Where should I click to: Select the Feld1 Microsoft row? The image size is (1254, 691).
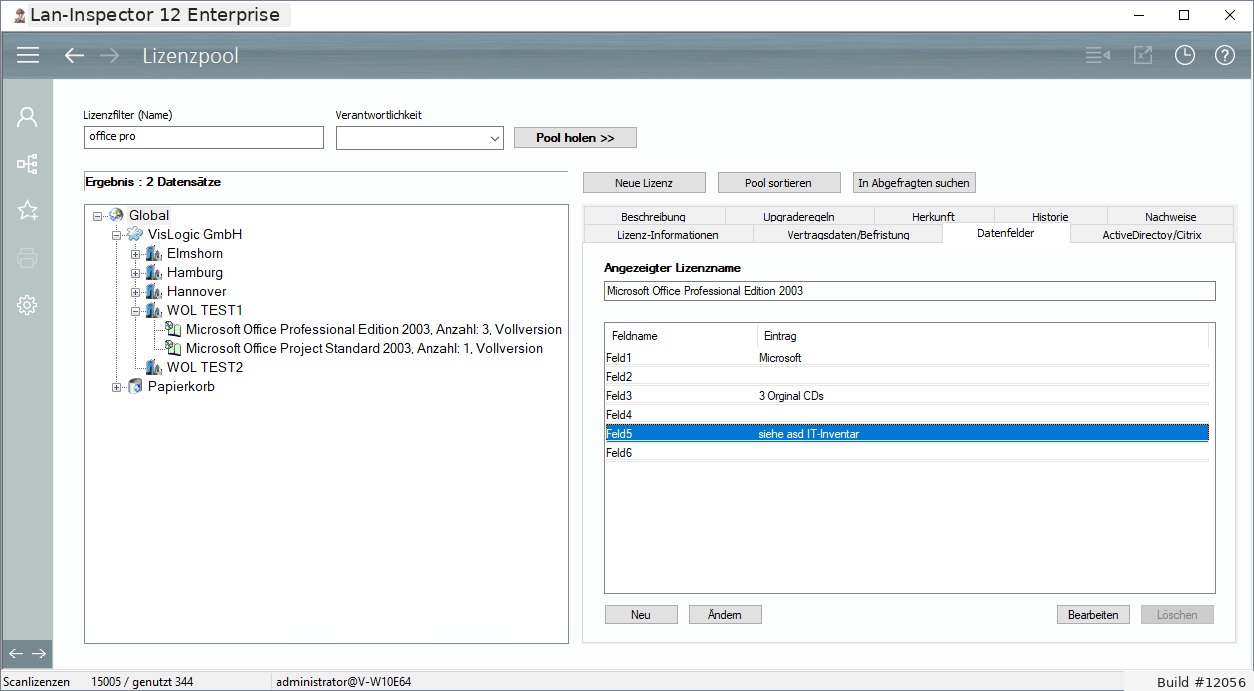click(x=907, y=357)
